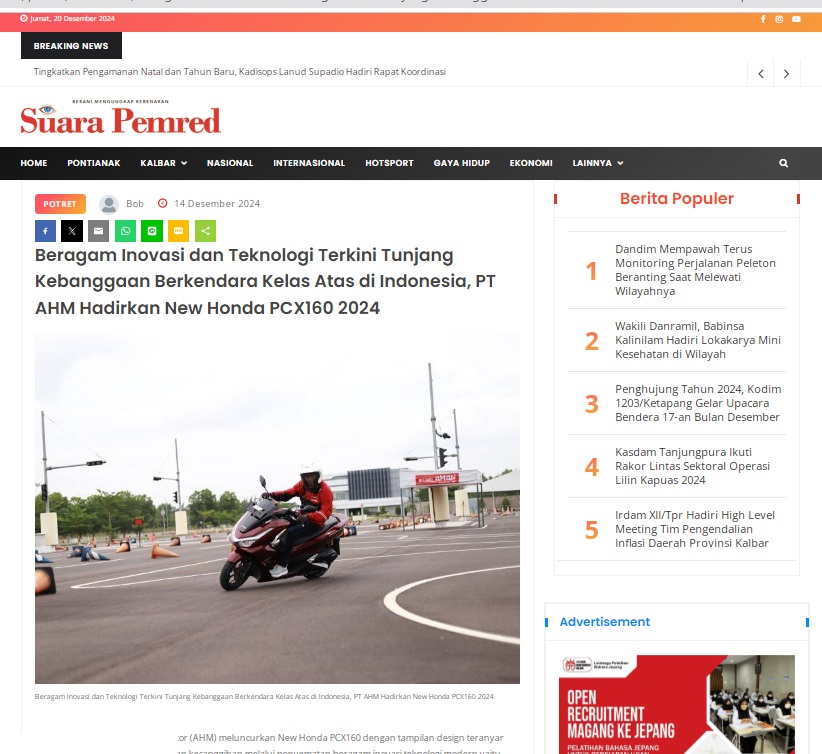Open the YouTube channel from the top bar
This screenshot has width=822, height=754.
pos(796,19)
